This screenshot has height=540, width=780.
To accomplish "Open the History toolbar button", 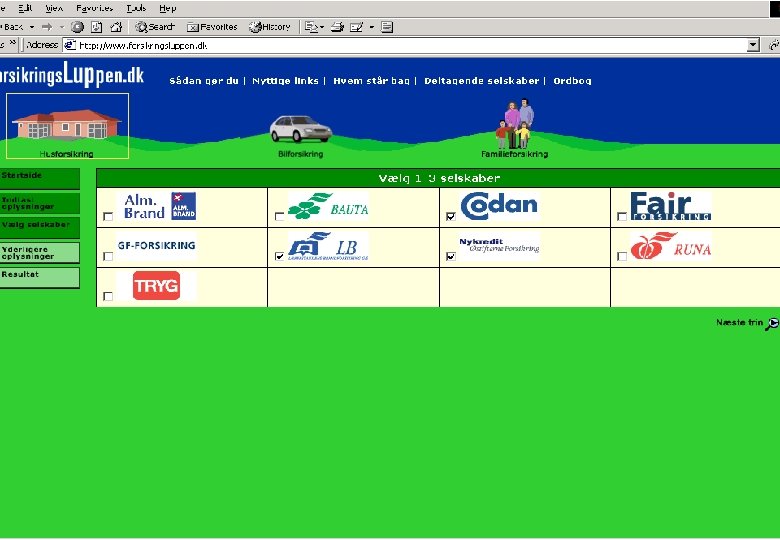I will pyautogui.click(x=270, y=27).
